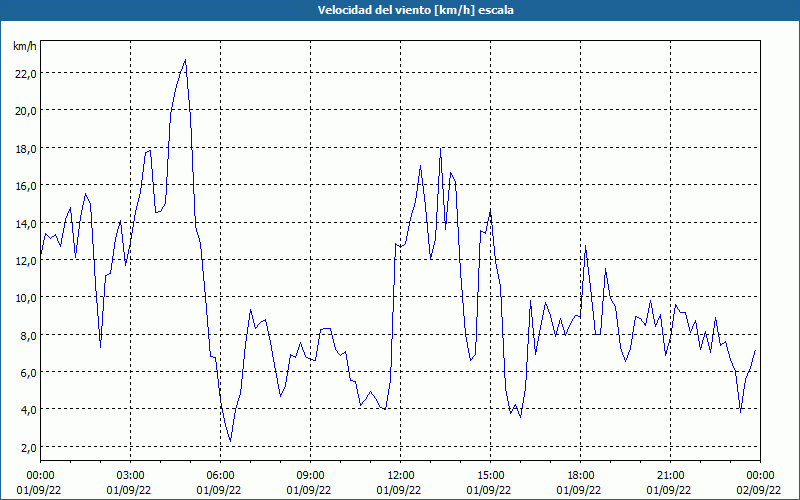The image size is (800, 500).
Task: Click the 20,0 value on the y-axis
Action: [x=26, y=111]
